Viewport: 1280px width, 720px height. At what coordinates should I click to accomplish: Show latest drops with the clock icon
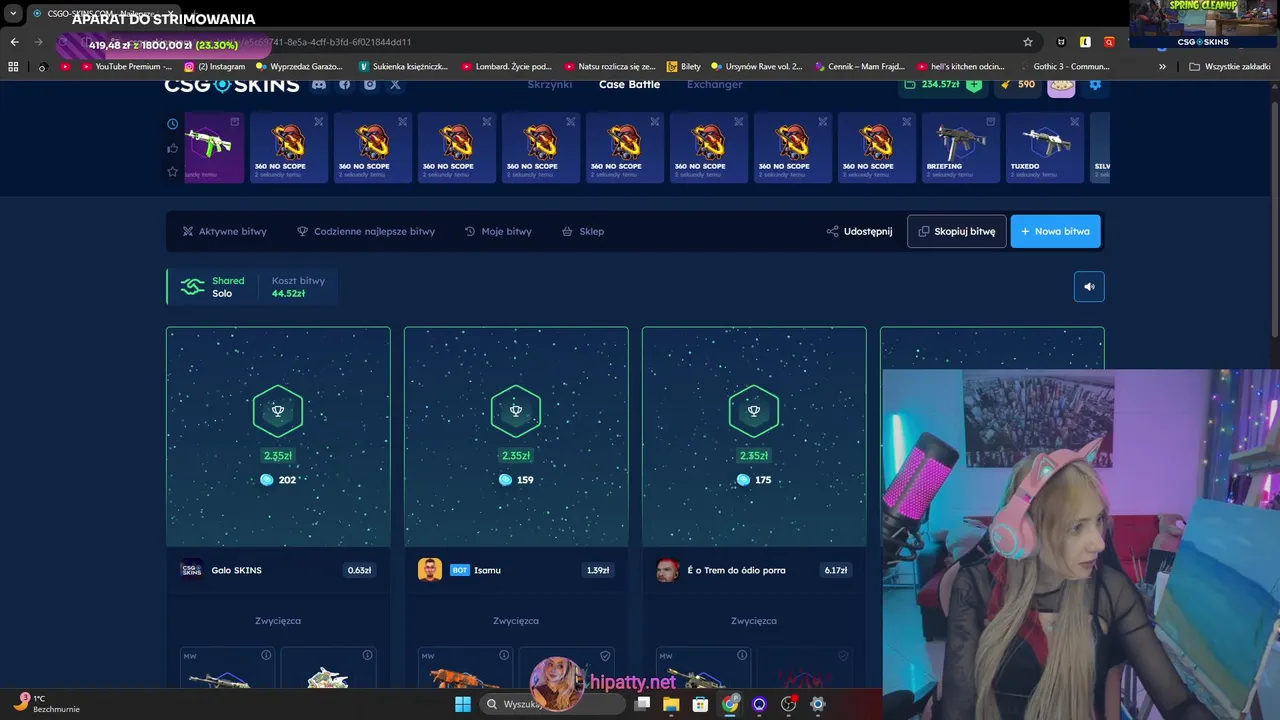[172, 124]
